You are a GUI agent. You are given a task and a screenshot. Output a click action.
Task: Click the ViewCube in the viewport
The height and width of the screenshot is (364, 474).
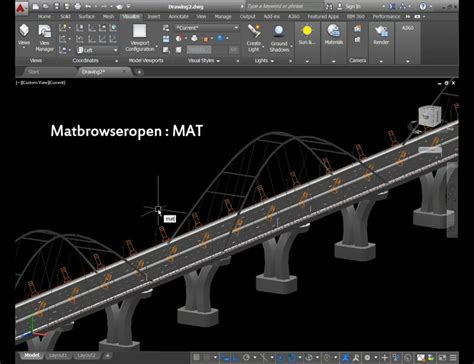click(429, 115)
